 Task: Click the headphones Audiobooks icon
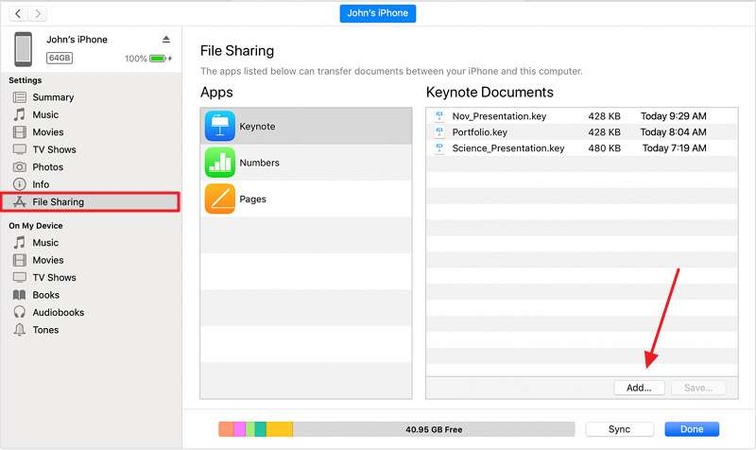[x=19, y=312]
